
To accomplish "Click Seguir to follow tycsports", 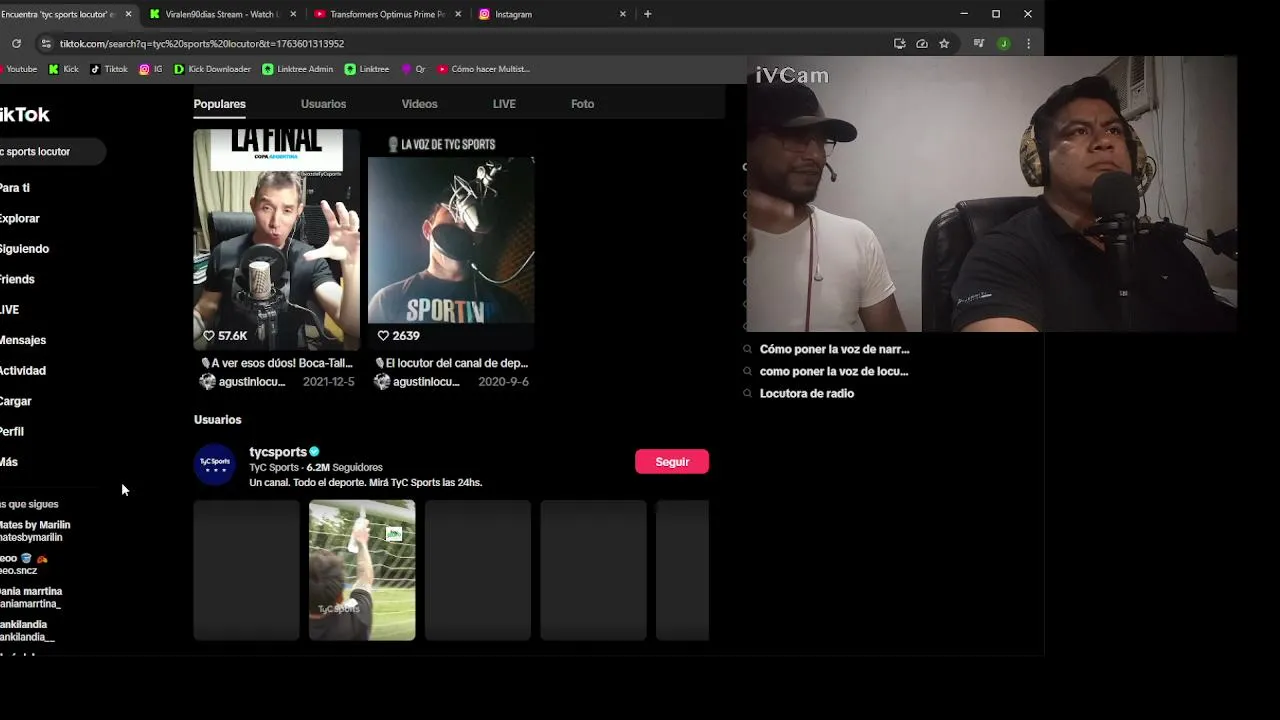I will pyautogui.click(x=672, y=461).
